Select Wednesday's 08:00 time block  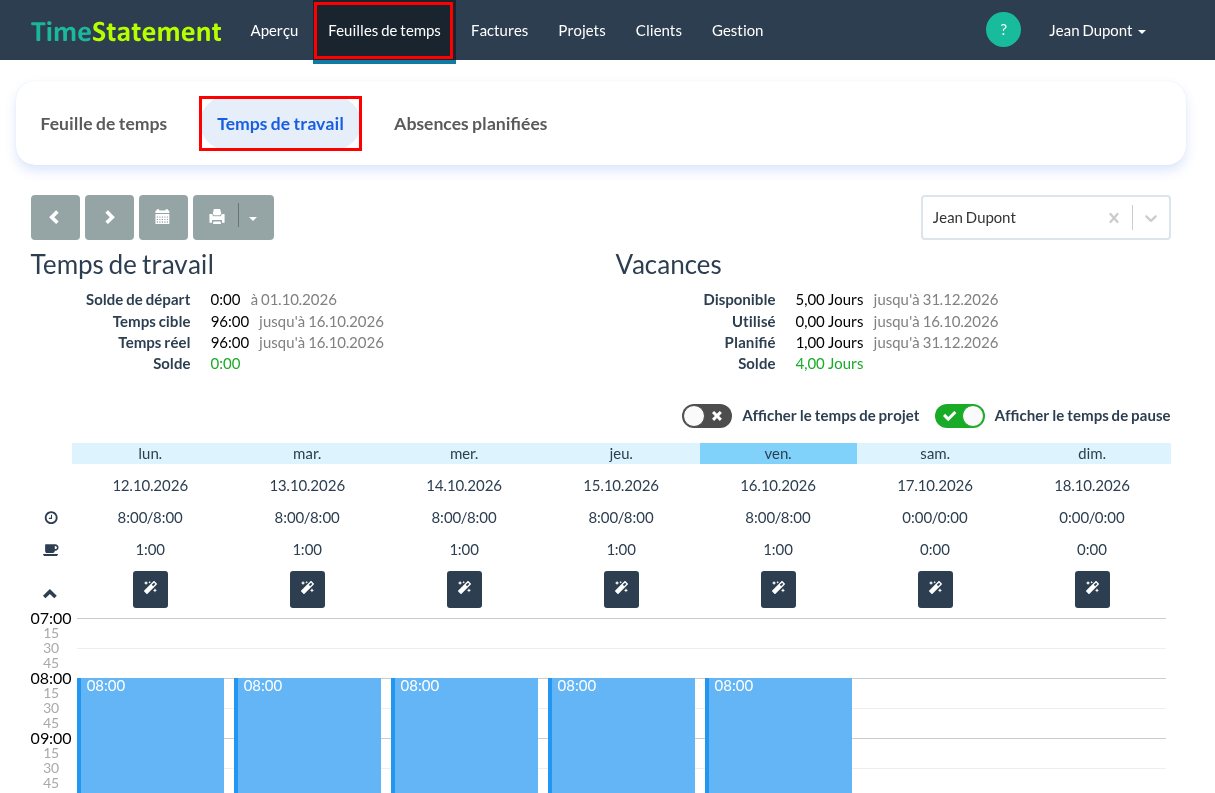(x=465, y=735)
